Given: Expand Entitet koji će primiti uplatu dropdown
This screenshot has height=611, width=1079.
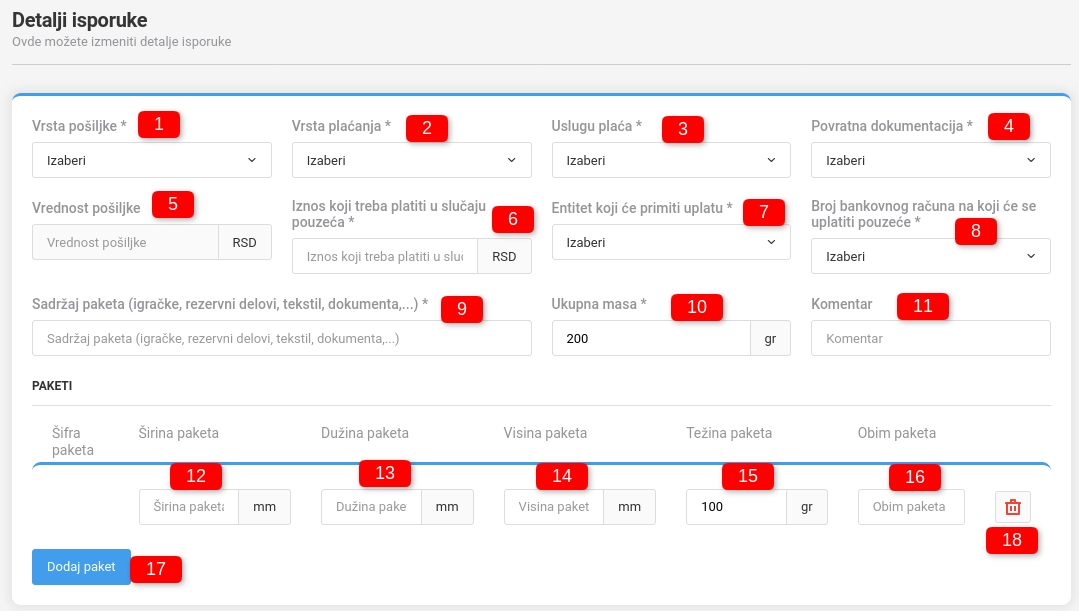Looking at the screenshot, I should click(670, 242).
